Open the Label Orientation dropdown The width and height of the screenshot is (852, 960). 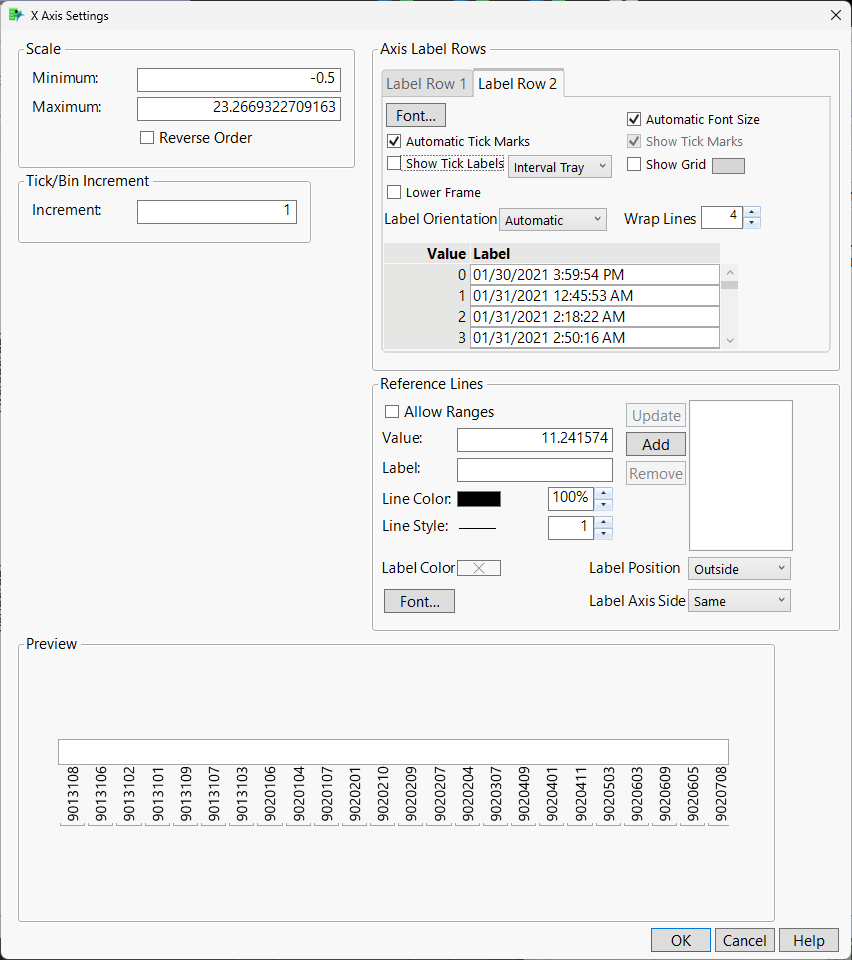coord(553,220)
